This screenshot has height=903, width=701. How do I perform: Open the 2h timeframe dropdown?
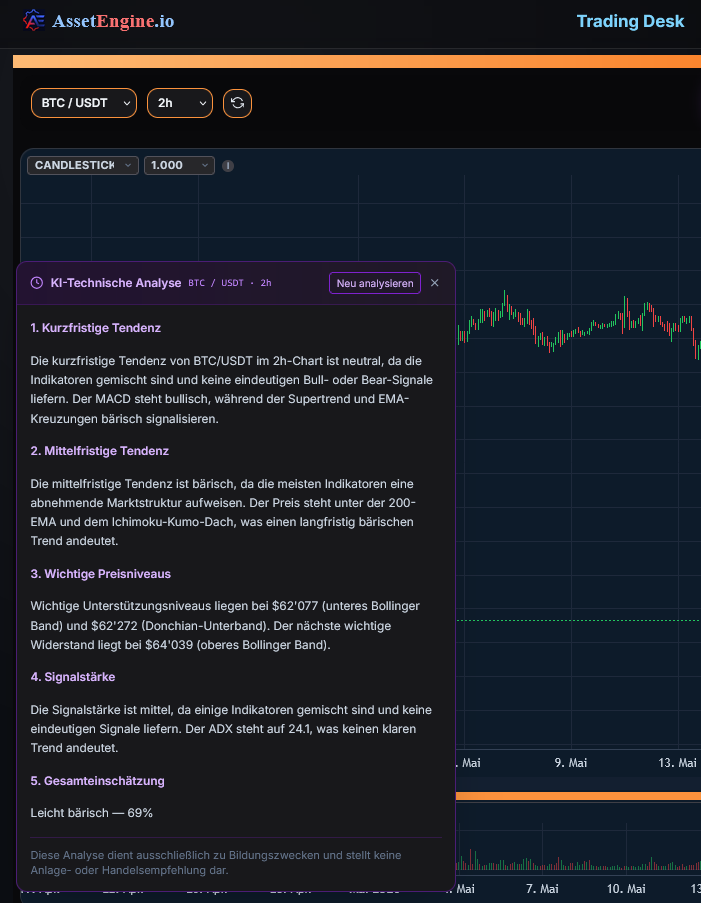click(180, 103)
